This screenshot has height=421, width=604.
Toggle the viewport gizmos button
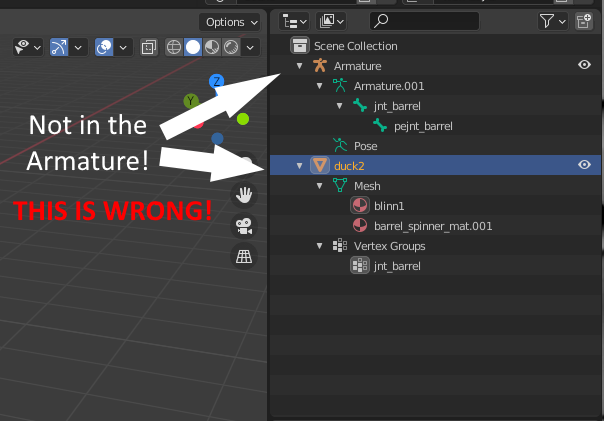pyautogui.click(x=59, y=47)
